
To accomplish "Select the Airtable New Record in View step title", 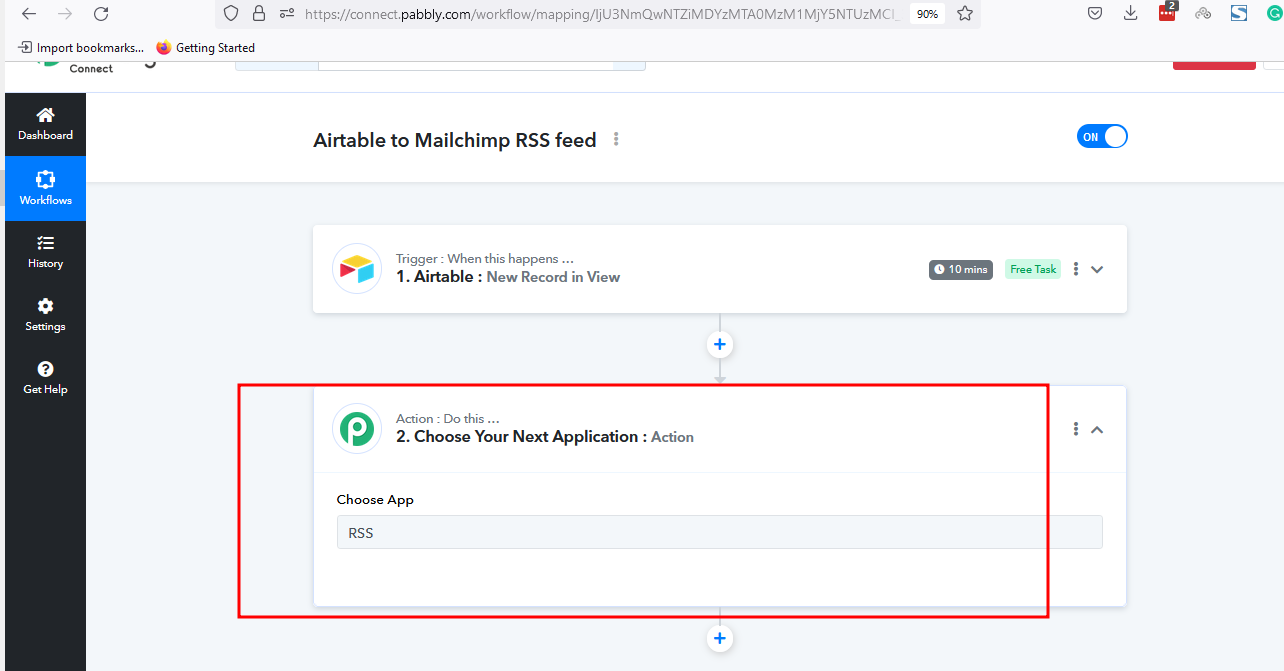I will [x=508, y=277].
